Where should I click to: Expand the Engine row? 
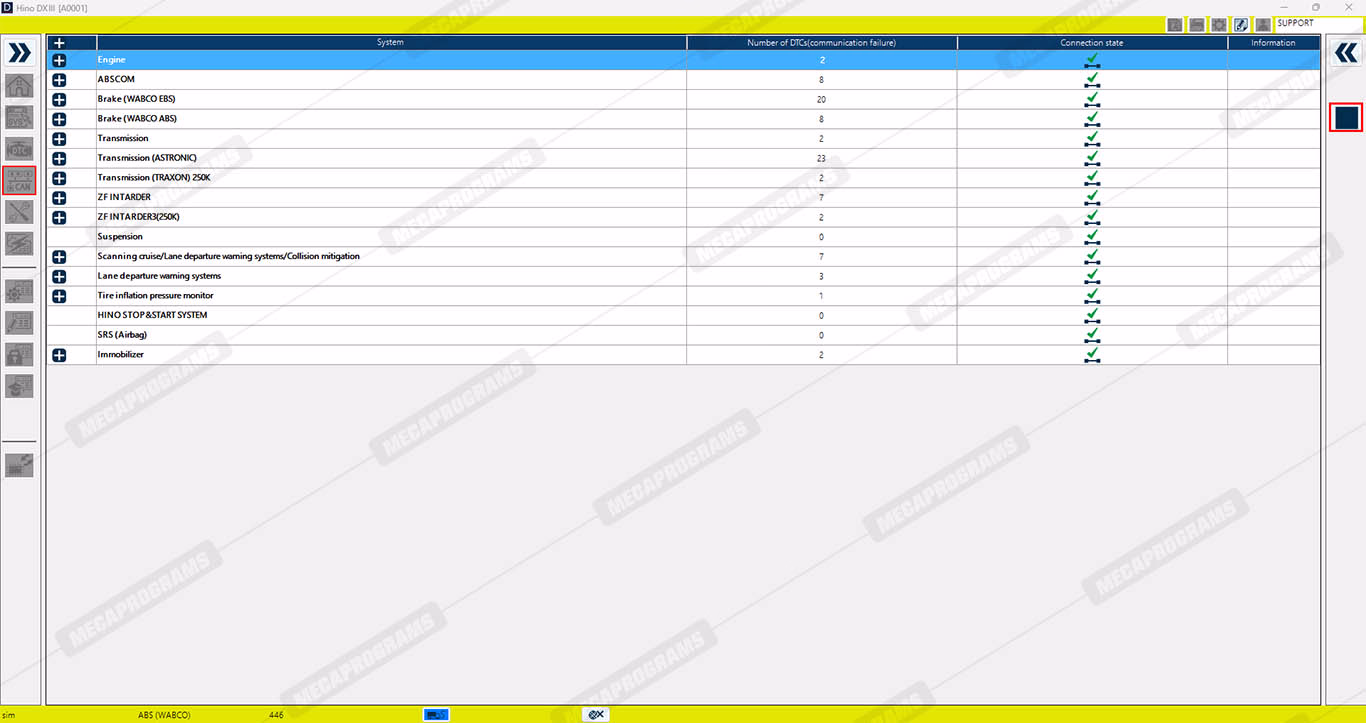coord(59,61)
